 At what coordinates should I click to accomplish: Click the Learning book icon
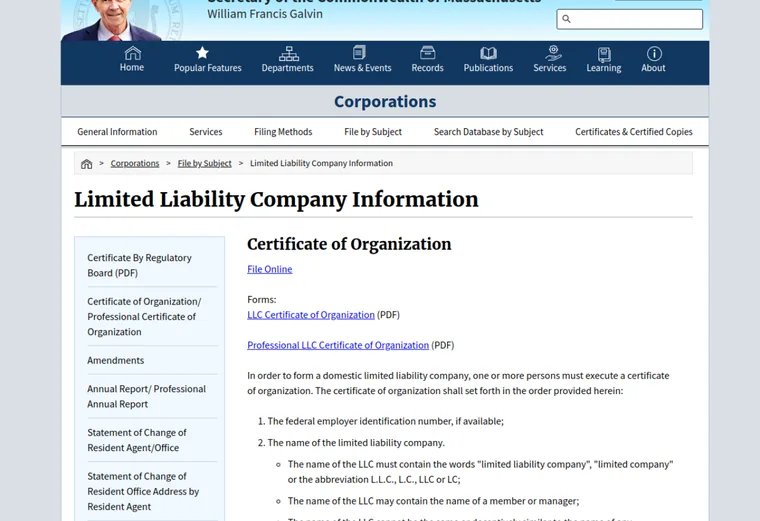604,54
